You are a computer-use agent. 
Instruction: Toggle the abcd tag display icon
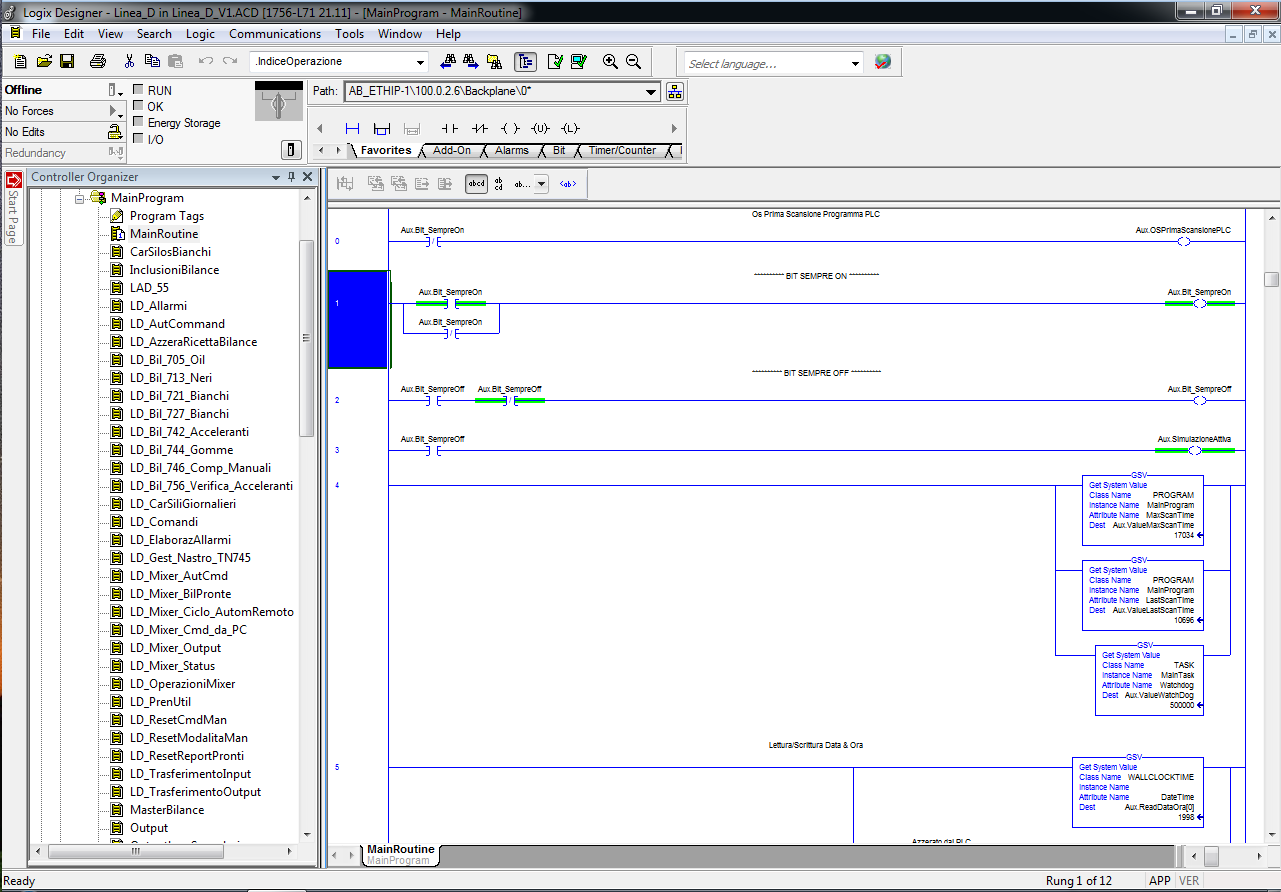pyautogui.click(x=477, y=184)
